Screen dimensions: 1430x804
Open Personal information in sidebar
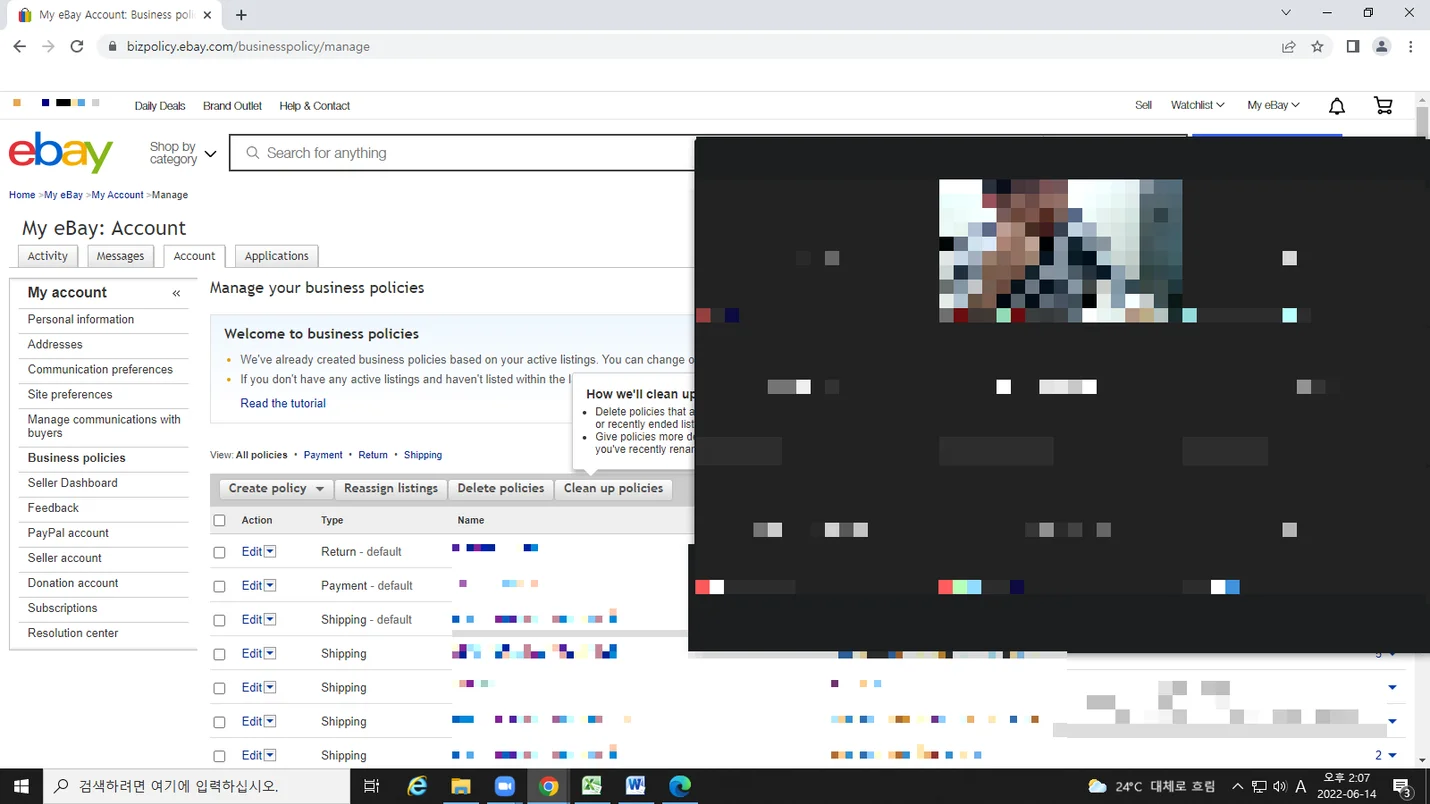pyautogui.click(x=81, y=319)
